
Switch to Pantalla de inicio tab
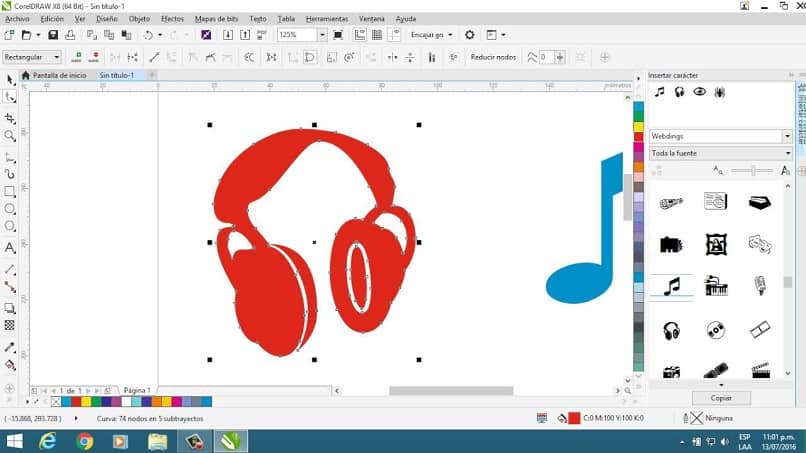(58, 76)
